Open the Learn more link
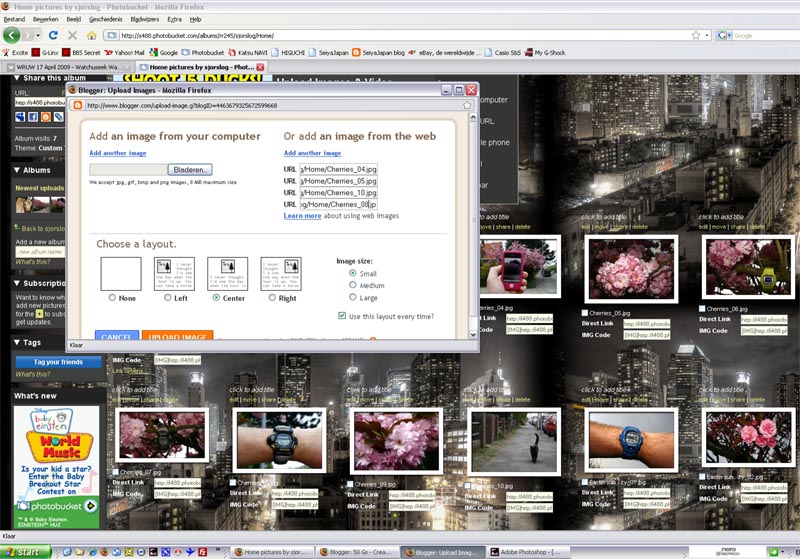 [x=303, y=216]
